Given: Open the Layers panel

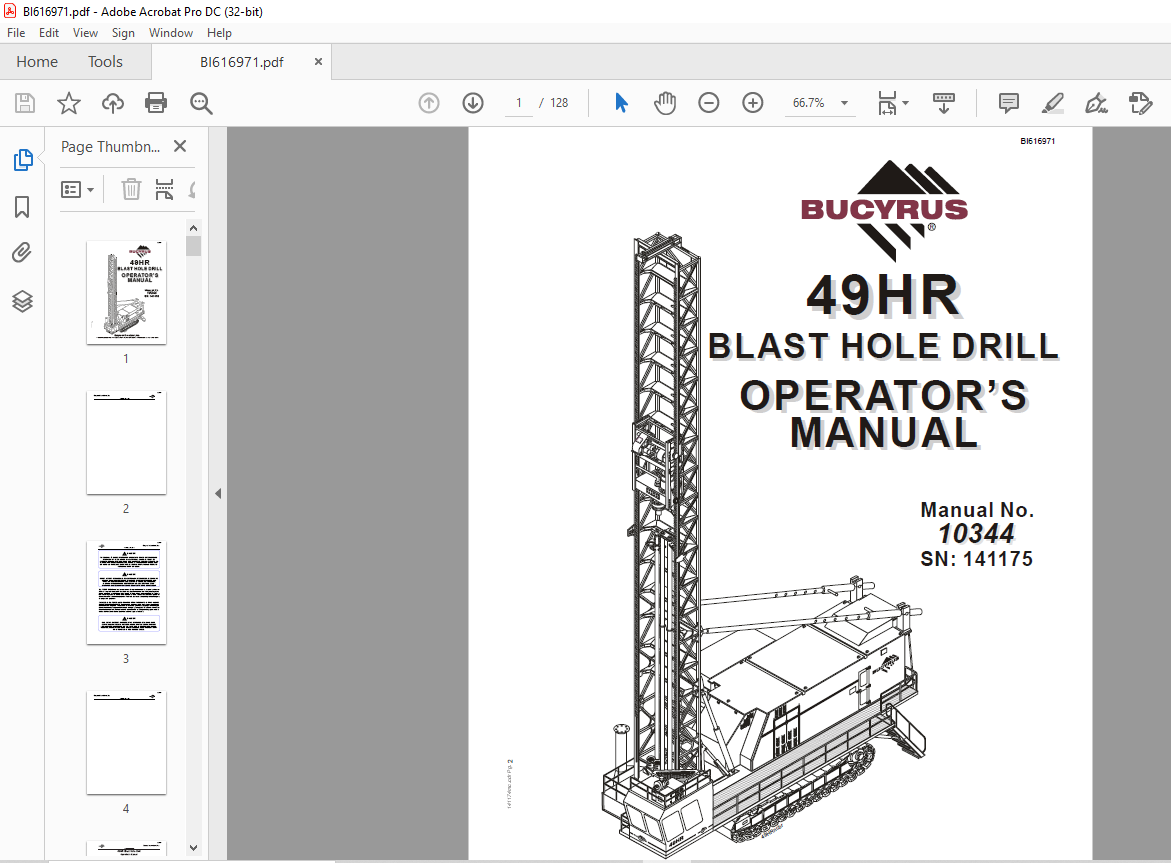Looking at the screenshot, I should coord(22,301).
